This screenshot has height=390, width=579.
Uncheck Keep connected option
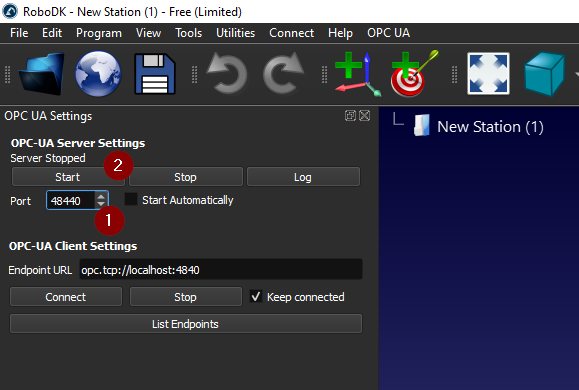tap(256, 296)
